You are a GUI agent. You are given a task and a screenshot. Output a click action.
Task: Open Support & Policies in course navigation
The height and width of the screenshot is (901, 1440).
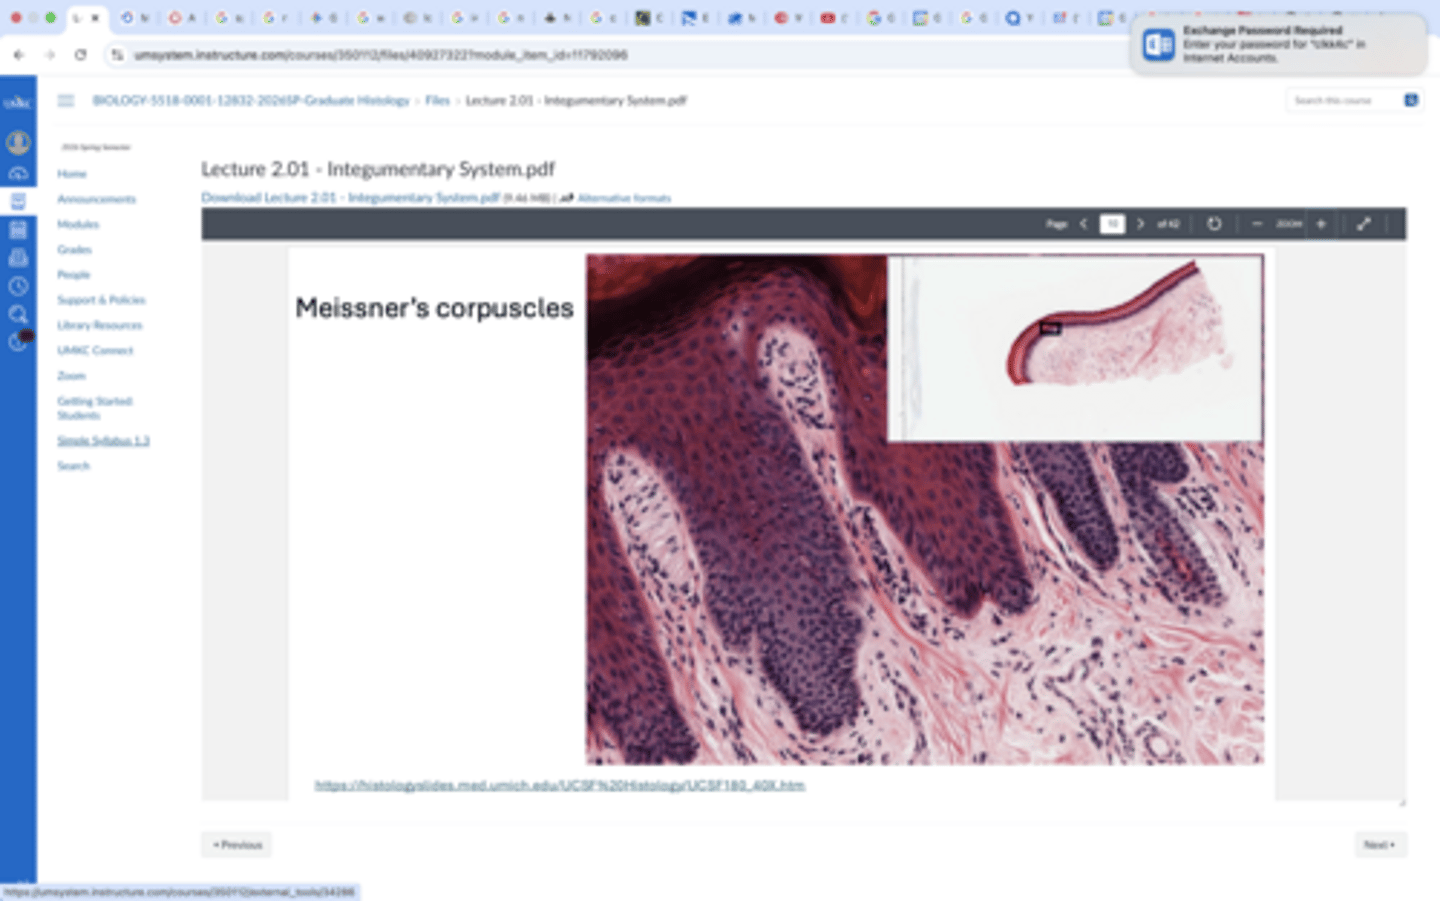coord(101,300)
